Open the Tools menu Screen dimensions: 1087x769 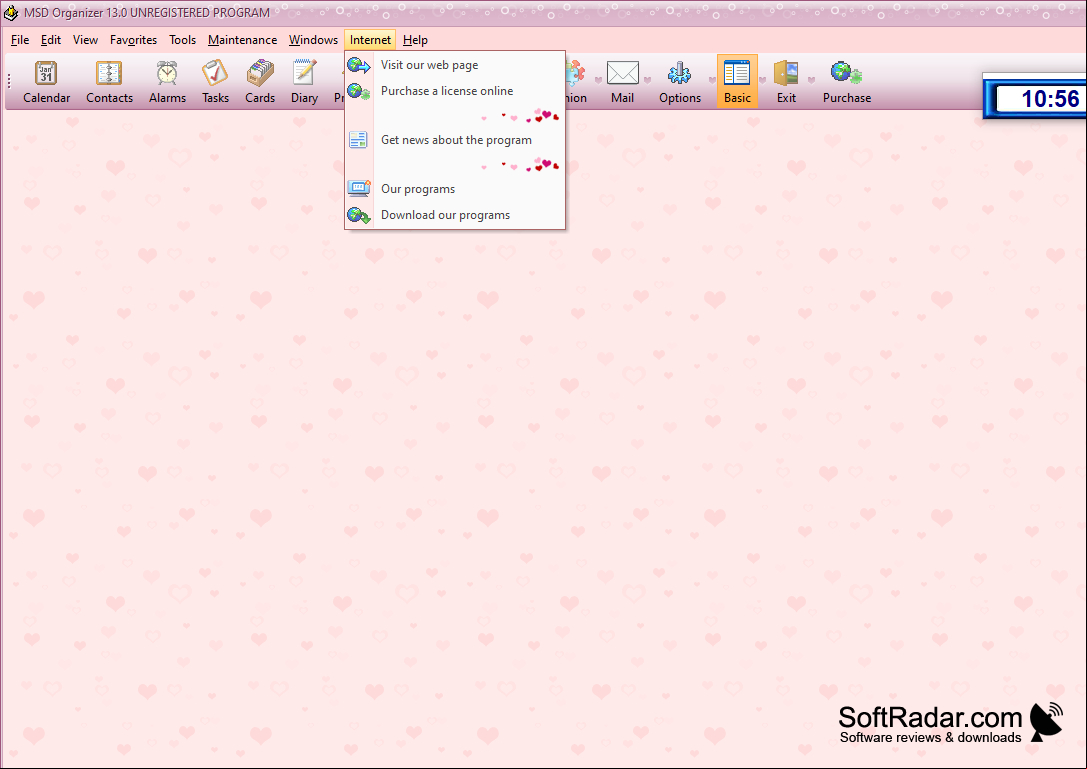(x=182, y=40)
